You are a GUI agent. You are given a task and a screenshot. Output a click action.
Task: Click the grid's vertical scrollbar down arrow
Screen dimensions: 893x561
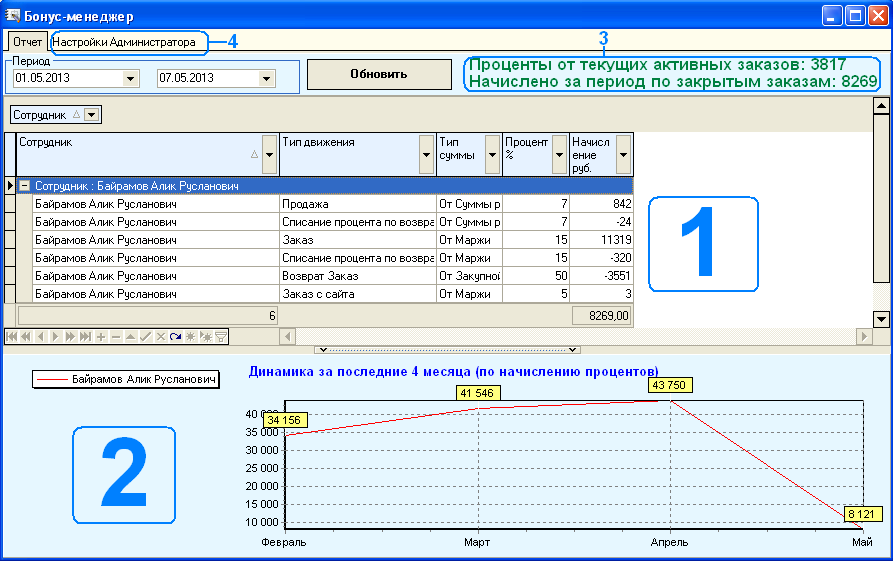coord(881,319)
